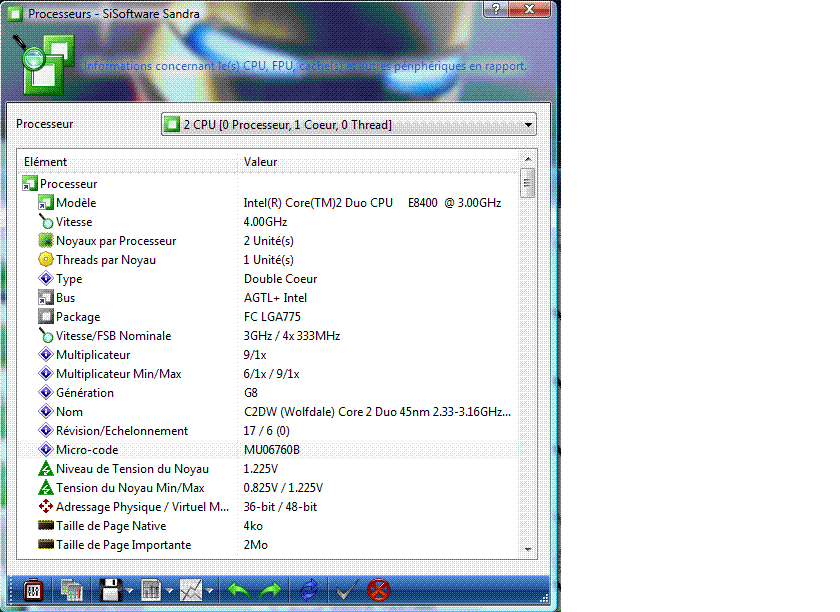Screen dimensions: 840x612
Task: Click the magnifier icon beside Vitesse
Action: click(46, 222)
